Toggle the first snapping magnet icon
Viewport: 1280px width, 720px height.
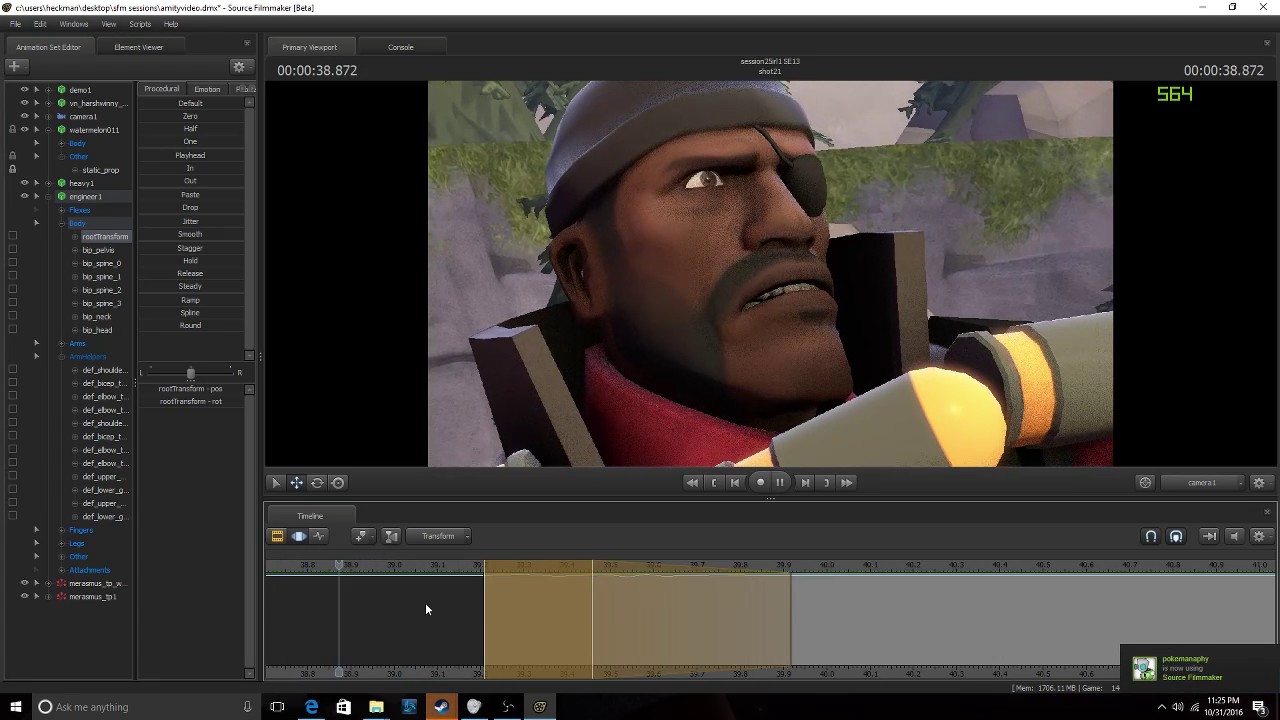point(1151,536)
